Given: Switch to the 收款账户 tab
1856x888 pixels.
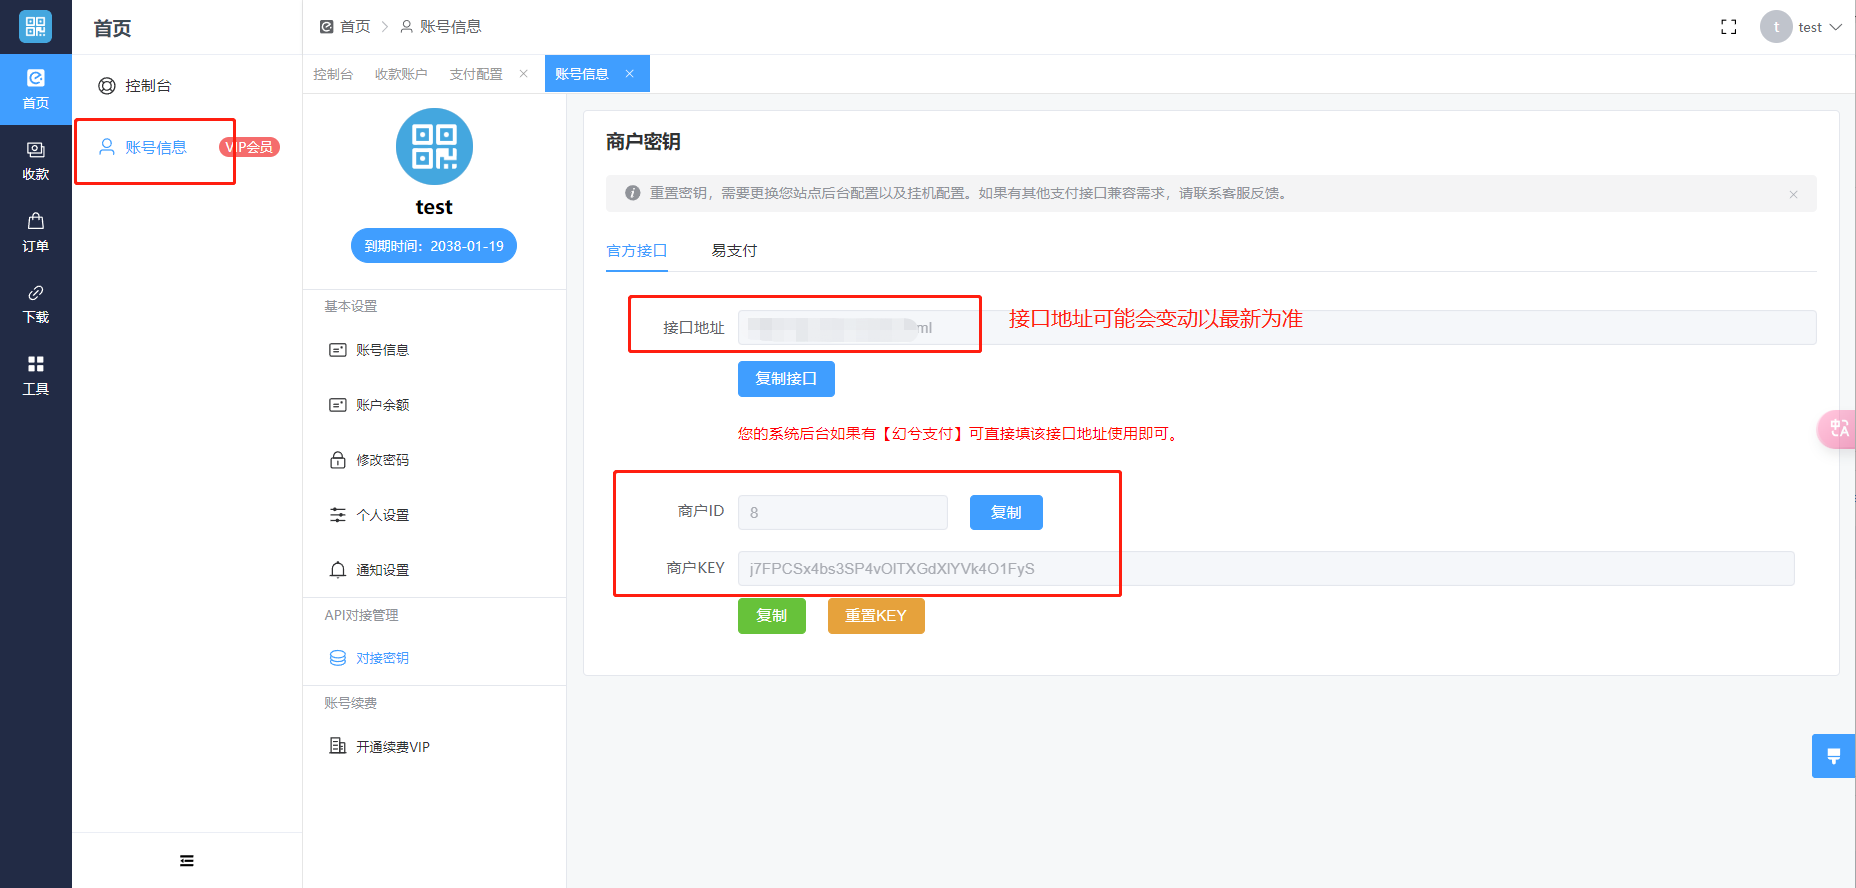Looking at the screenshot, I should (401, 74).
